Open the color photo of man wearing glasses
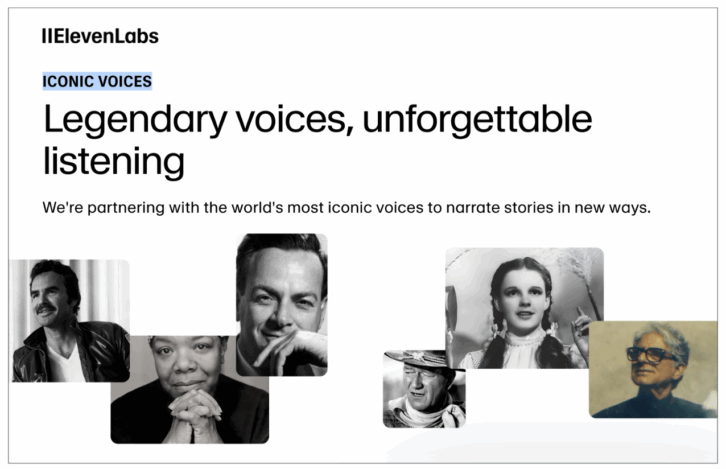Image resolution: width=726 pixels, height=469 pixels. click(652, 370)
